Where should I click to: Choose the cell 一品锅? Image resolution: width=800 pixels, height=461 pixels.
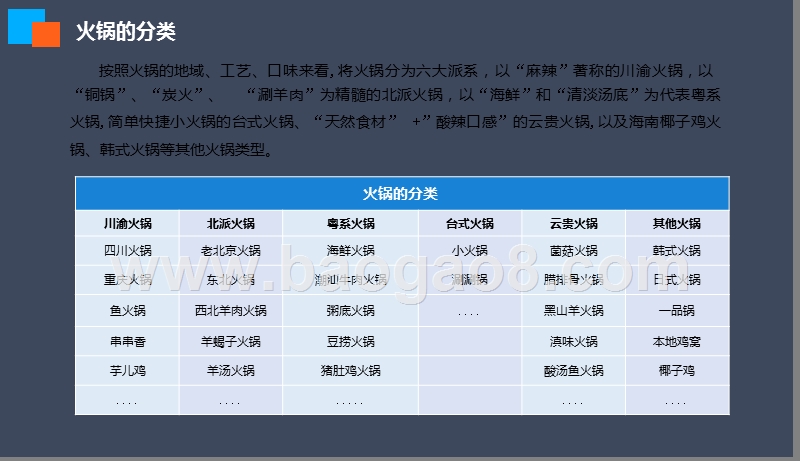tap(677, 310)
